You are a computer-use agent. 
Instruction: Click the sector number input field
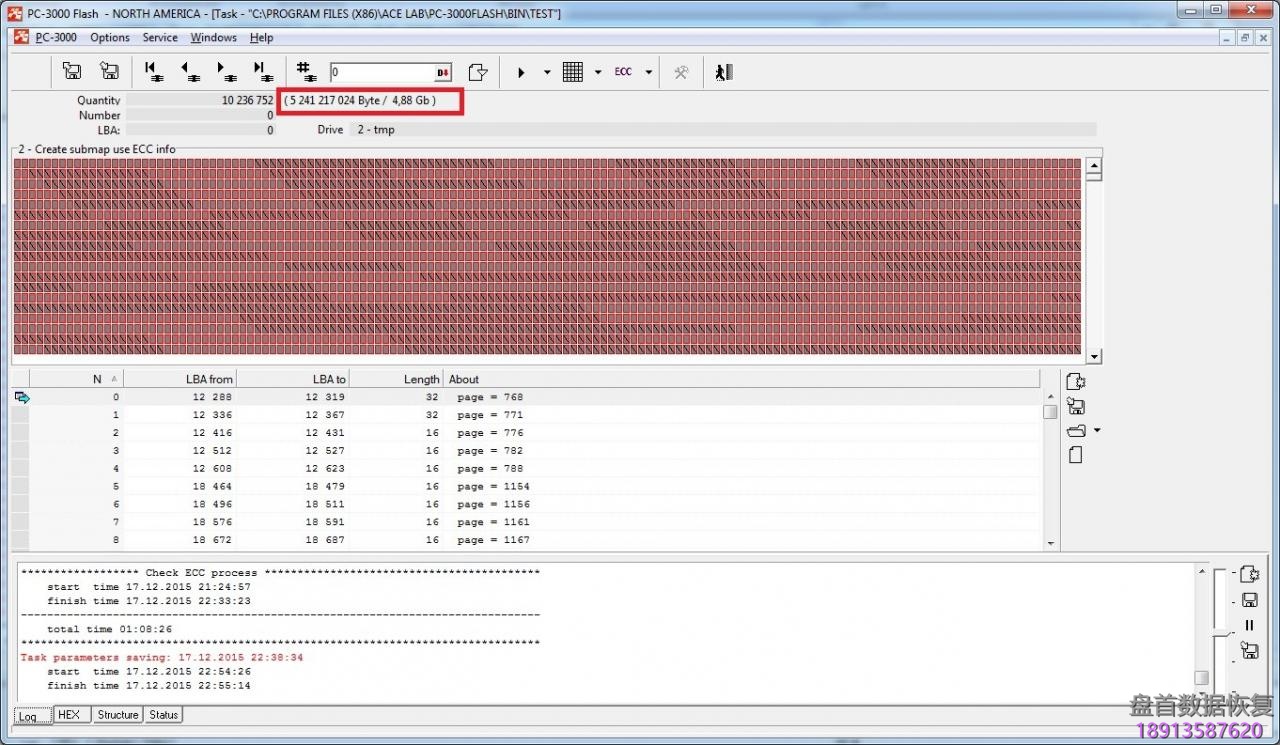[382, 72]
